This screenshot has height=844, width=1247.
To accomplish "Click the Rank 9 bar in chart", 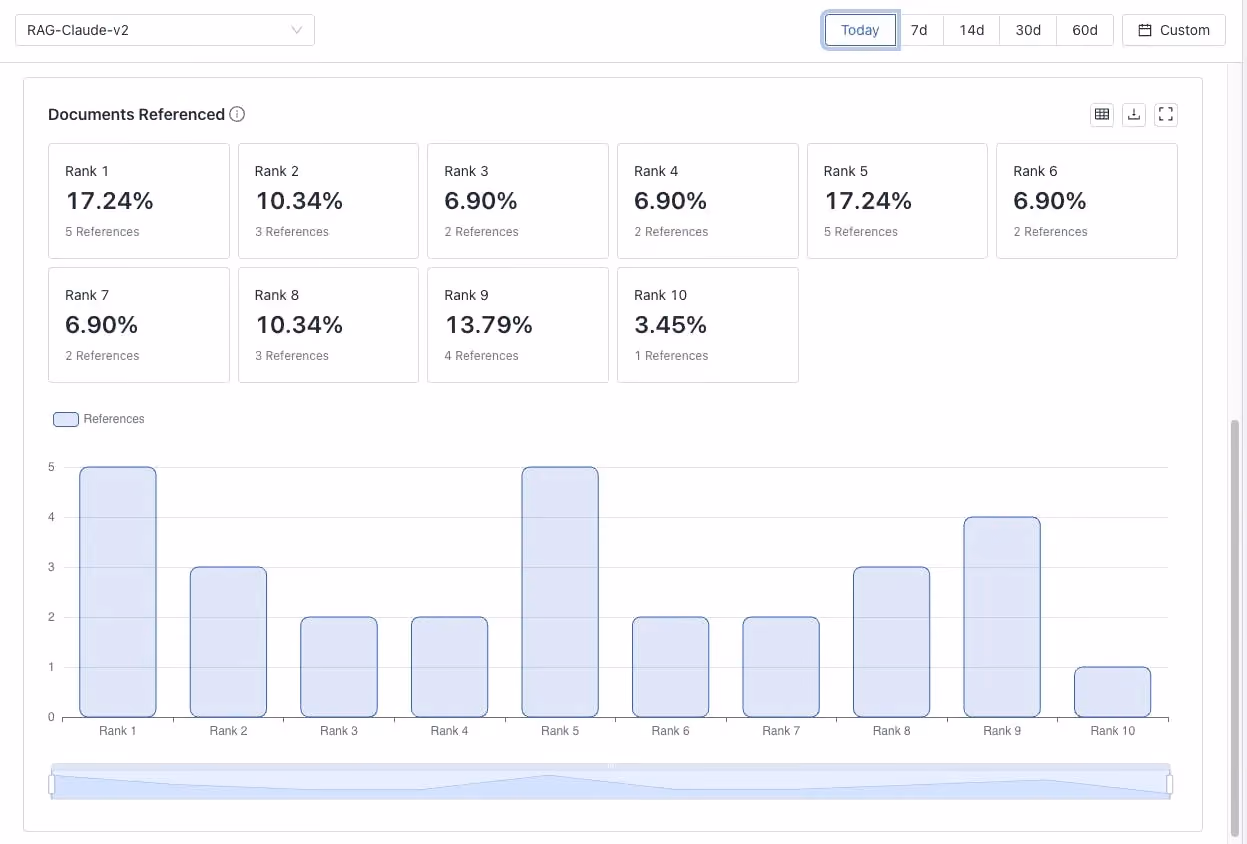I will point(1002,617).
